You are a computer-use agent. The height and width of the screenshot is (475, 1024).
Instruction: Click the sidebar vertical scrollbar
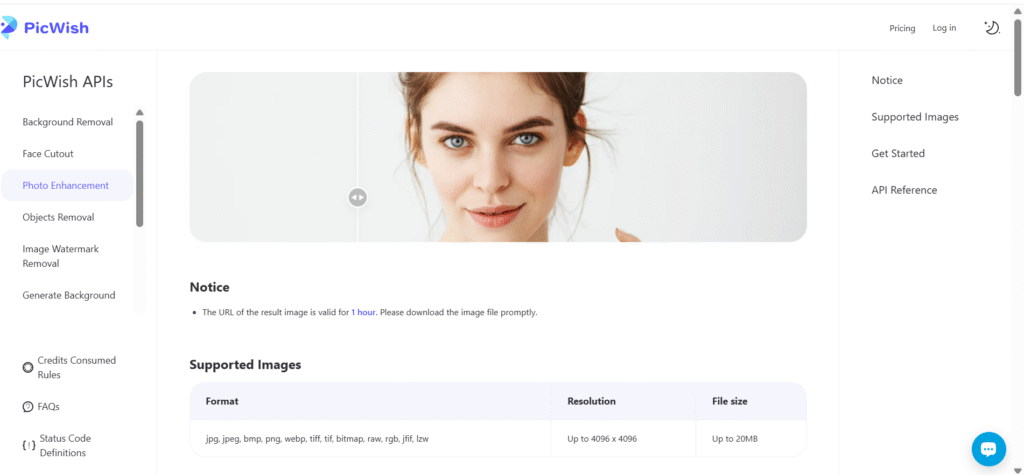click(x=140, y=170)
